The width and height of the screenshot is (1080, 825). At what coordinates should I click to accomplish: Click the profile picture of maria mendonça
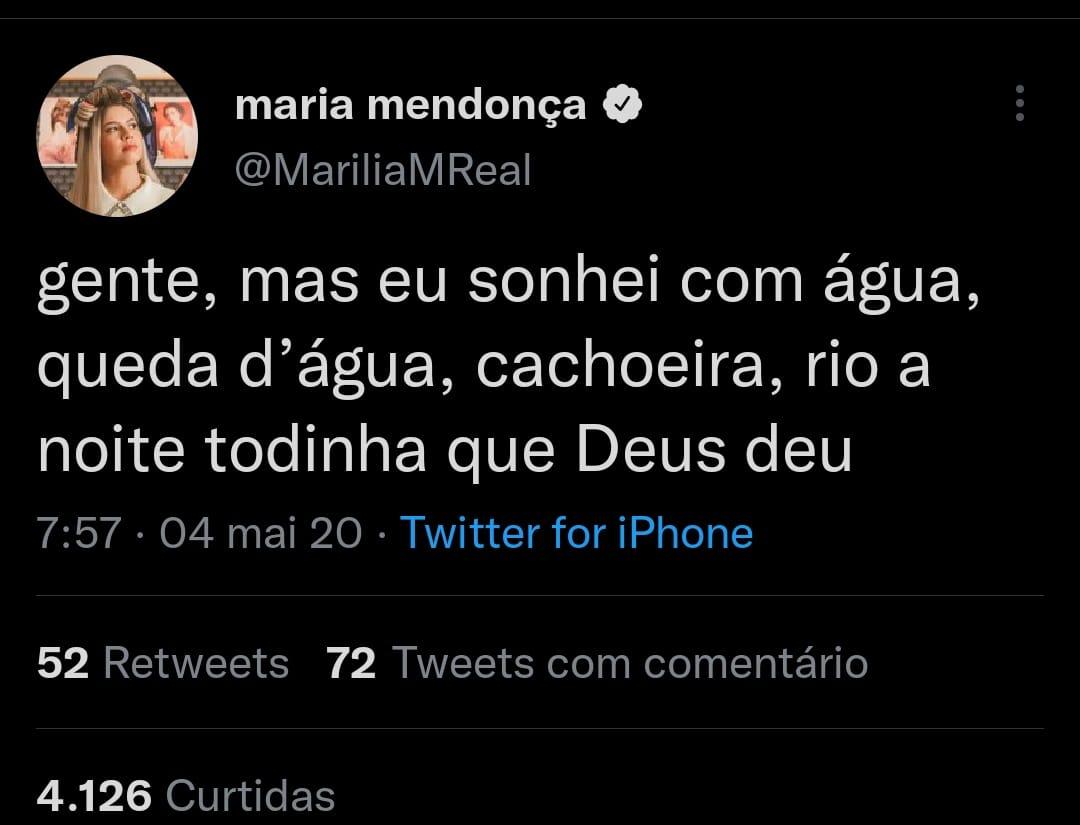click(x=115, y=135)
